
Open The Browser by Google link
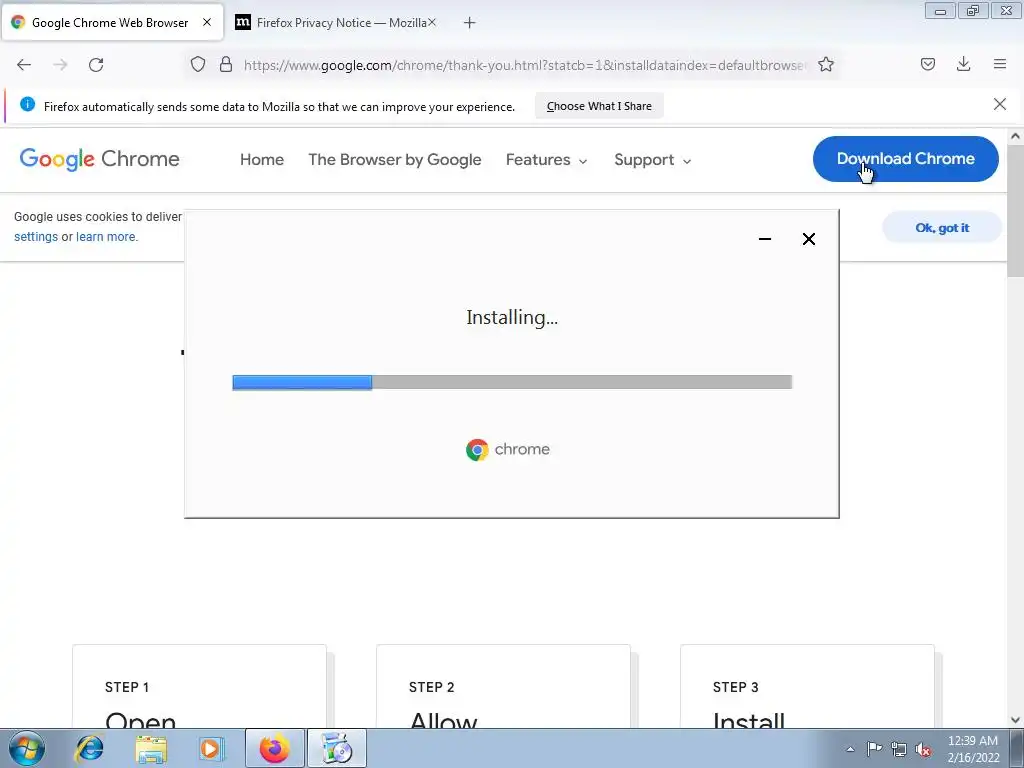pyautogui.click(x=394, y=159)
